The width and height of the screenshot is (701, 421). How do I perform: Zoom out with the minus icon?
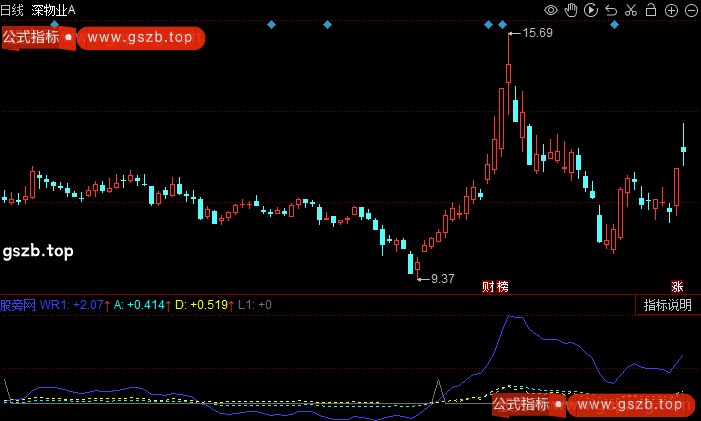tap(690, 10)
